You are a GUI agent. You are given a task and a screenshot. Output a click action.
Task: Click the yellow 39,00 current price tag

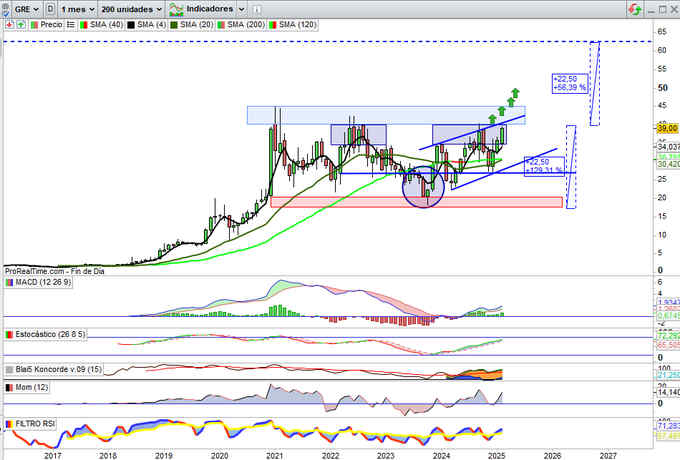point(667,128)
